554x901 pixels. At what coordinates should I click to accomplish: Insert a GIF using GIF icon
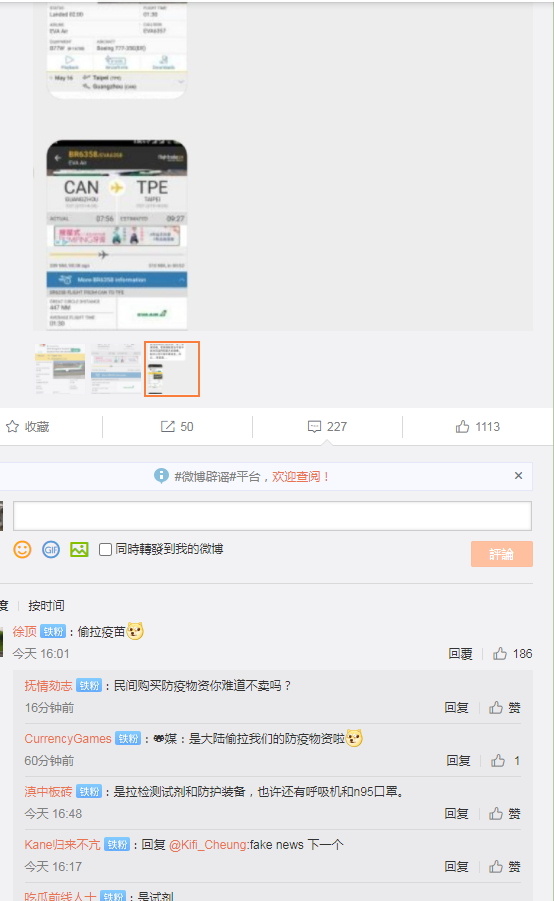51,549
